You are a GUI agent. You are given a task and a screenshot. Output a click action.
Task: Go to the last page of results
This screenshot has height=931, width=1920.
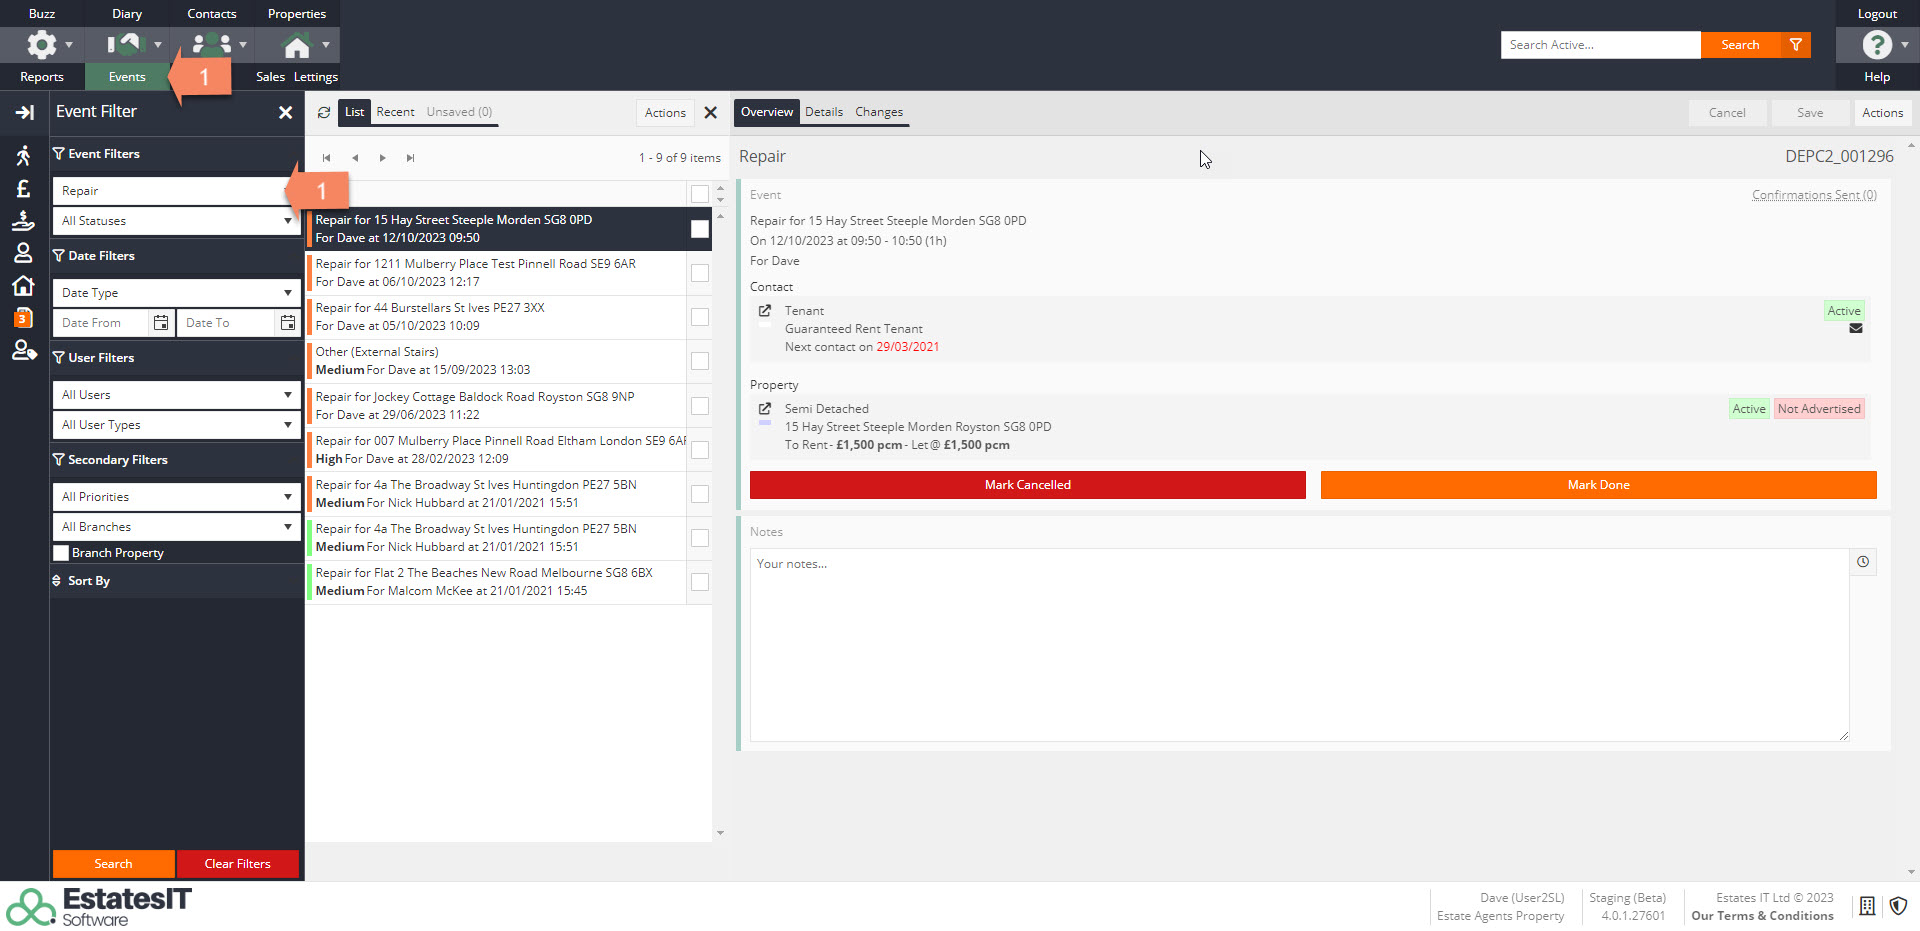pyautogui.click(x=410, y=158)
